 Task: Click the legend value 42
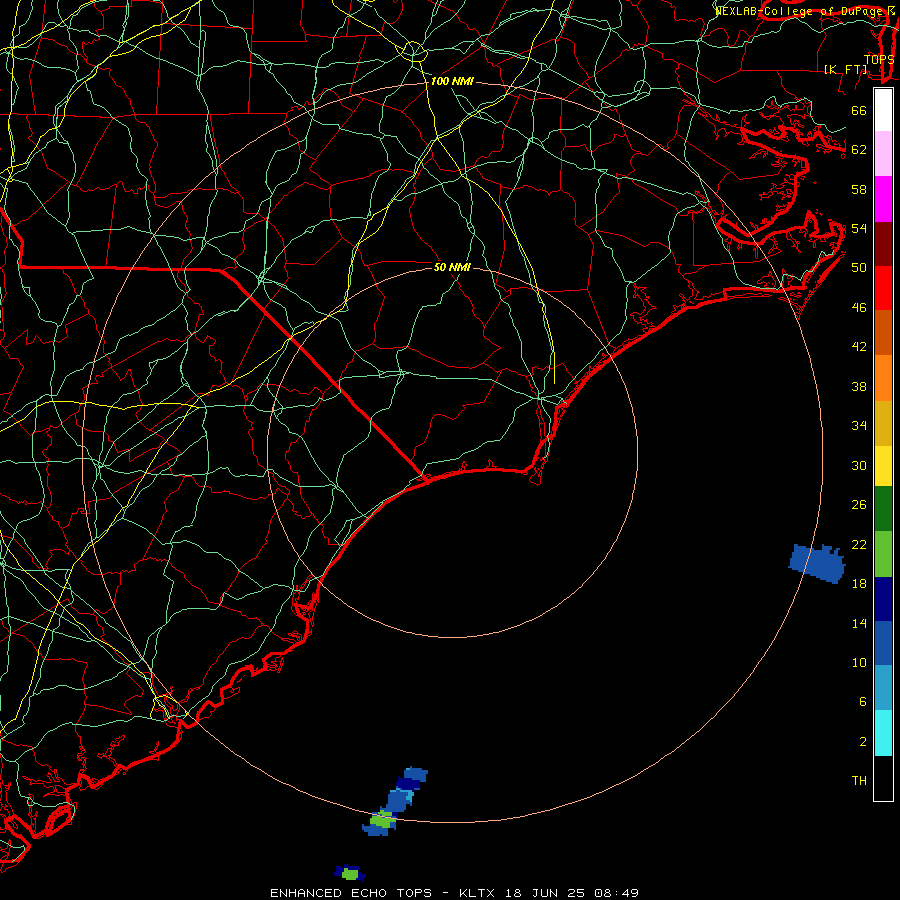859,347
